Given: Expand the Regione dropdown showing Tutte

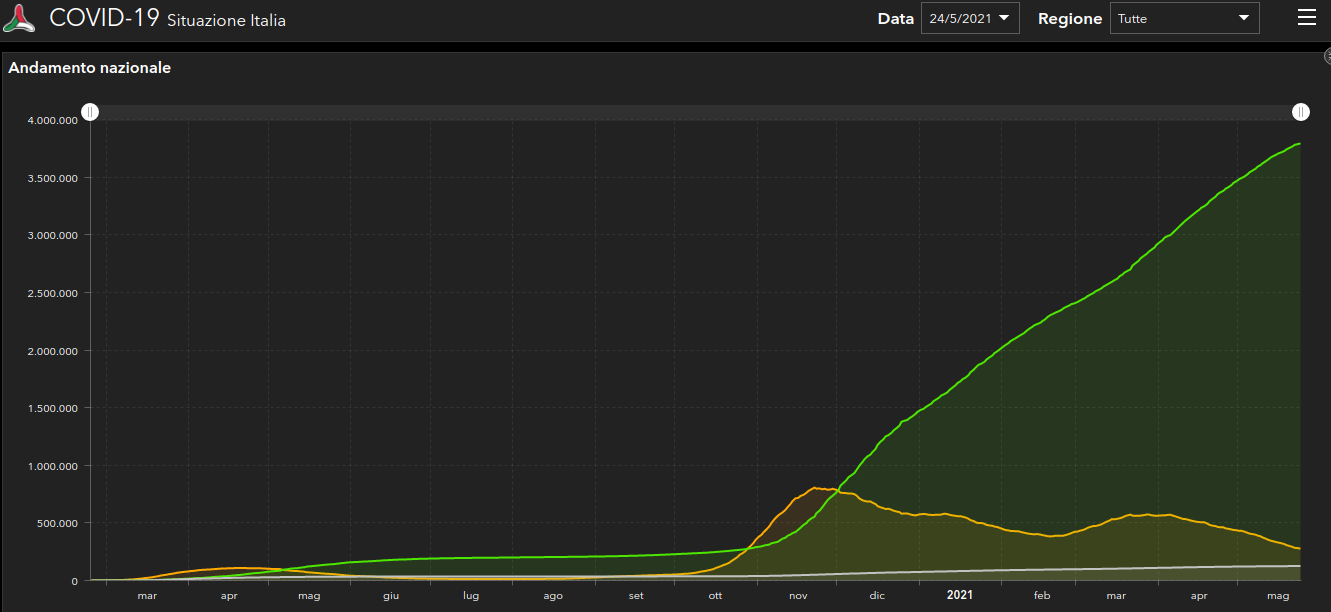Looking at the screenshot, I should tap(1184, 18).
